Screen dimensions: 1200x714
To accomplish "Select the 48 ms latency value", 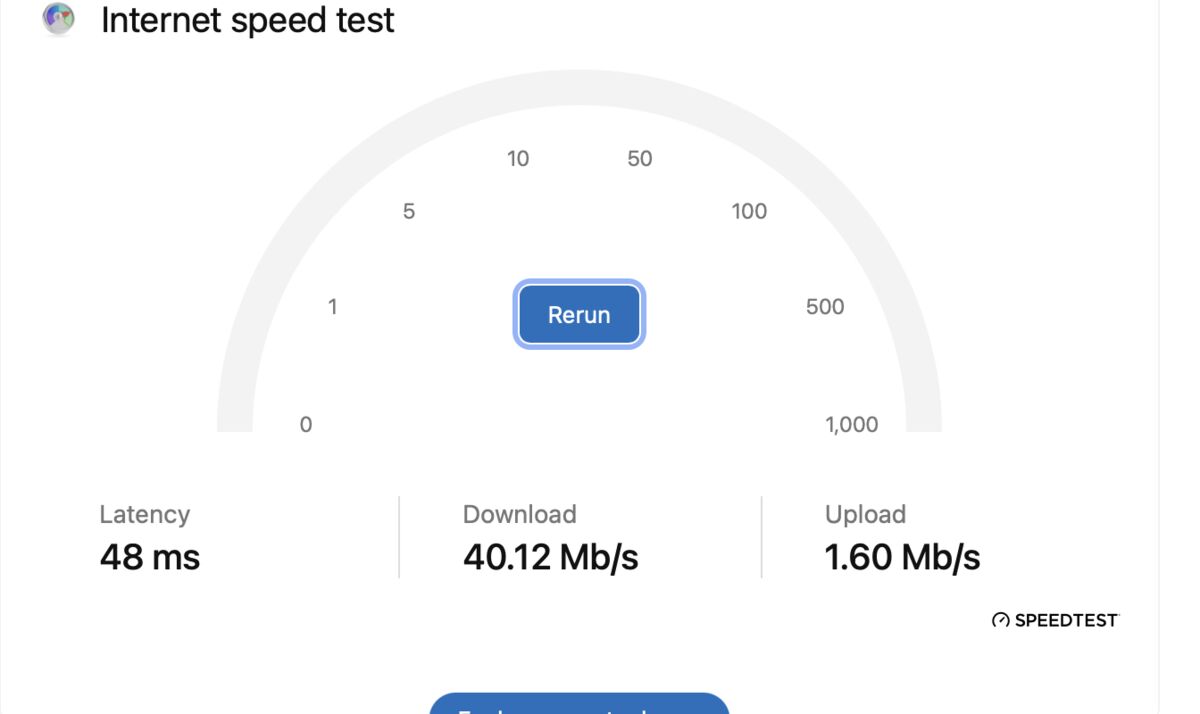I will [150, 557].
